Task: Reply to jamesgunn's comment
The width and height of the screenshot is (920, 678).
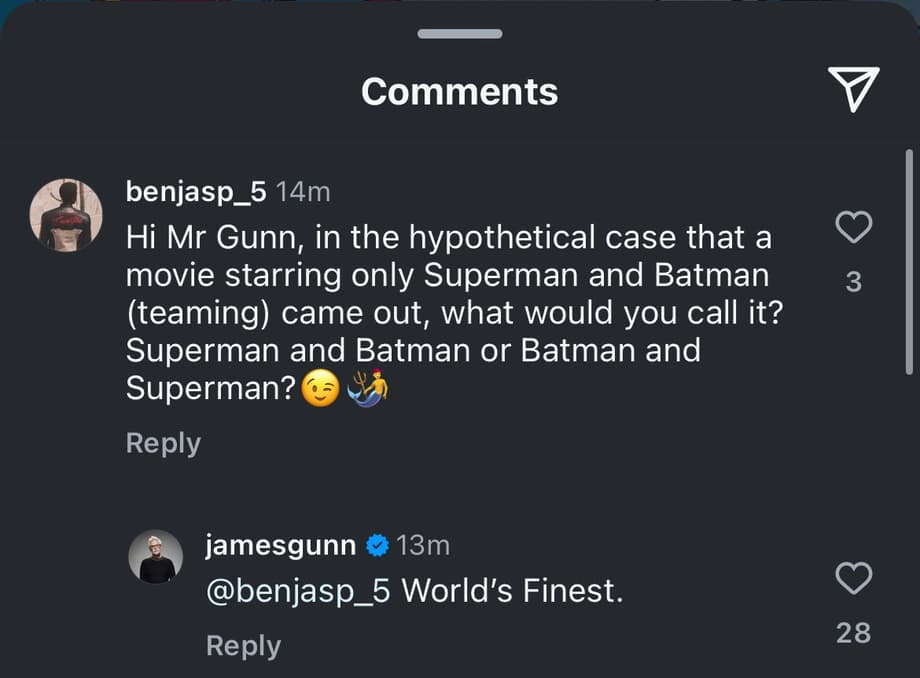Action: 243,646
